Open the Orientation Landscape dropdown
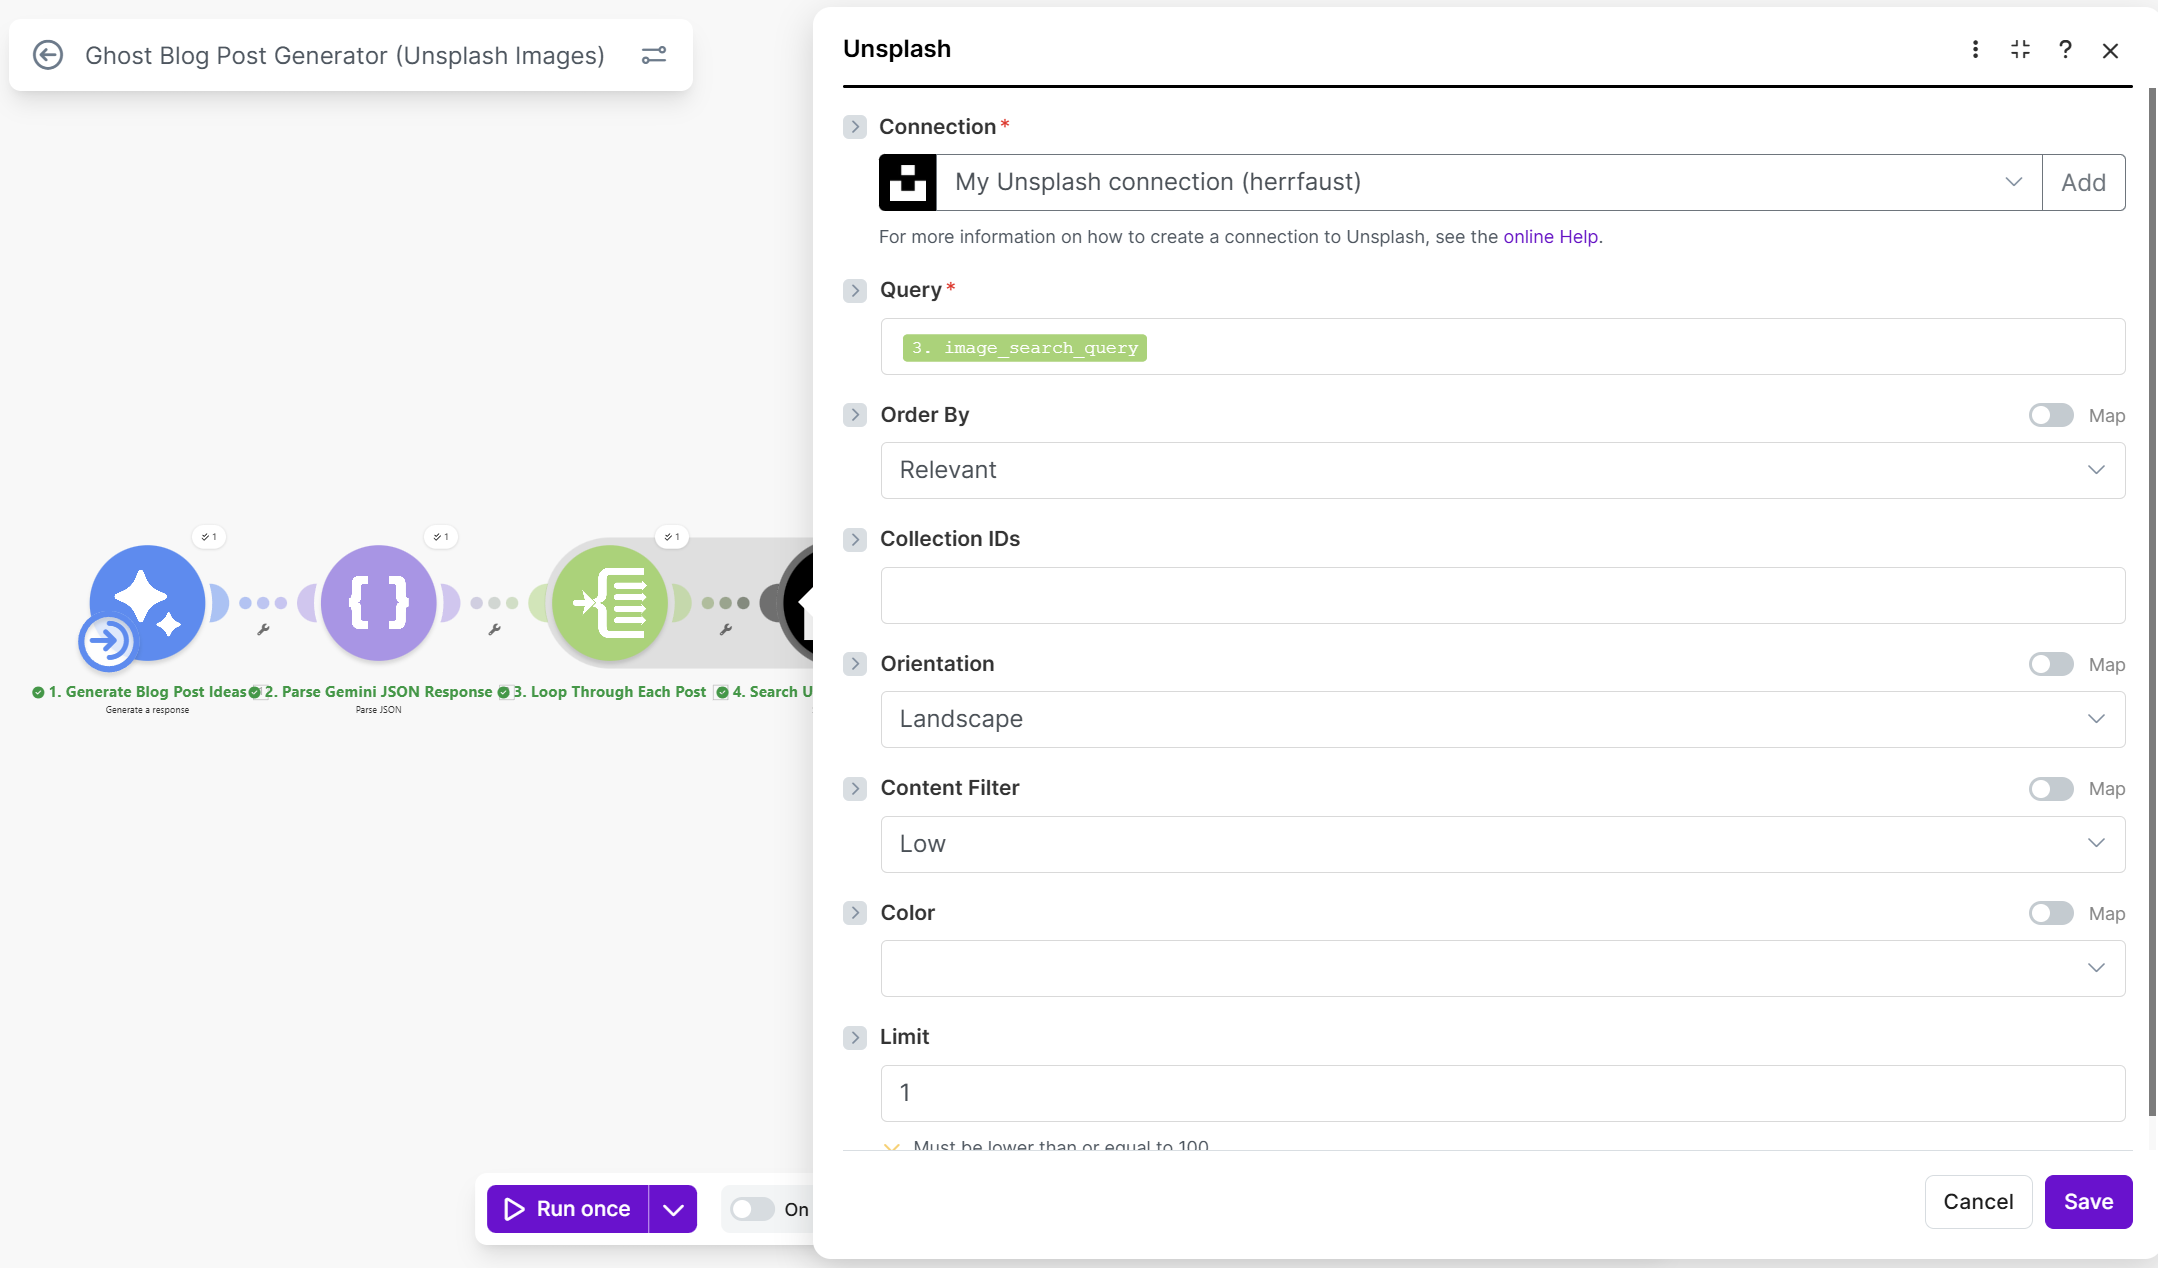 coord(1502,719)
